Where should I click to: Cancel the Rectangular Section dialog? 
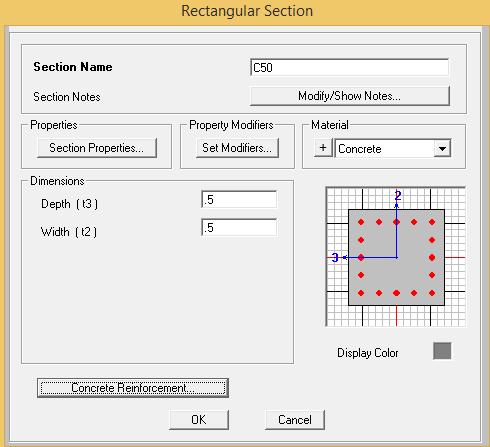(295, 420)
